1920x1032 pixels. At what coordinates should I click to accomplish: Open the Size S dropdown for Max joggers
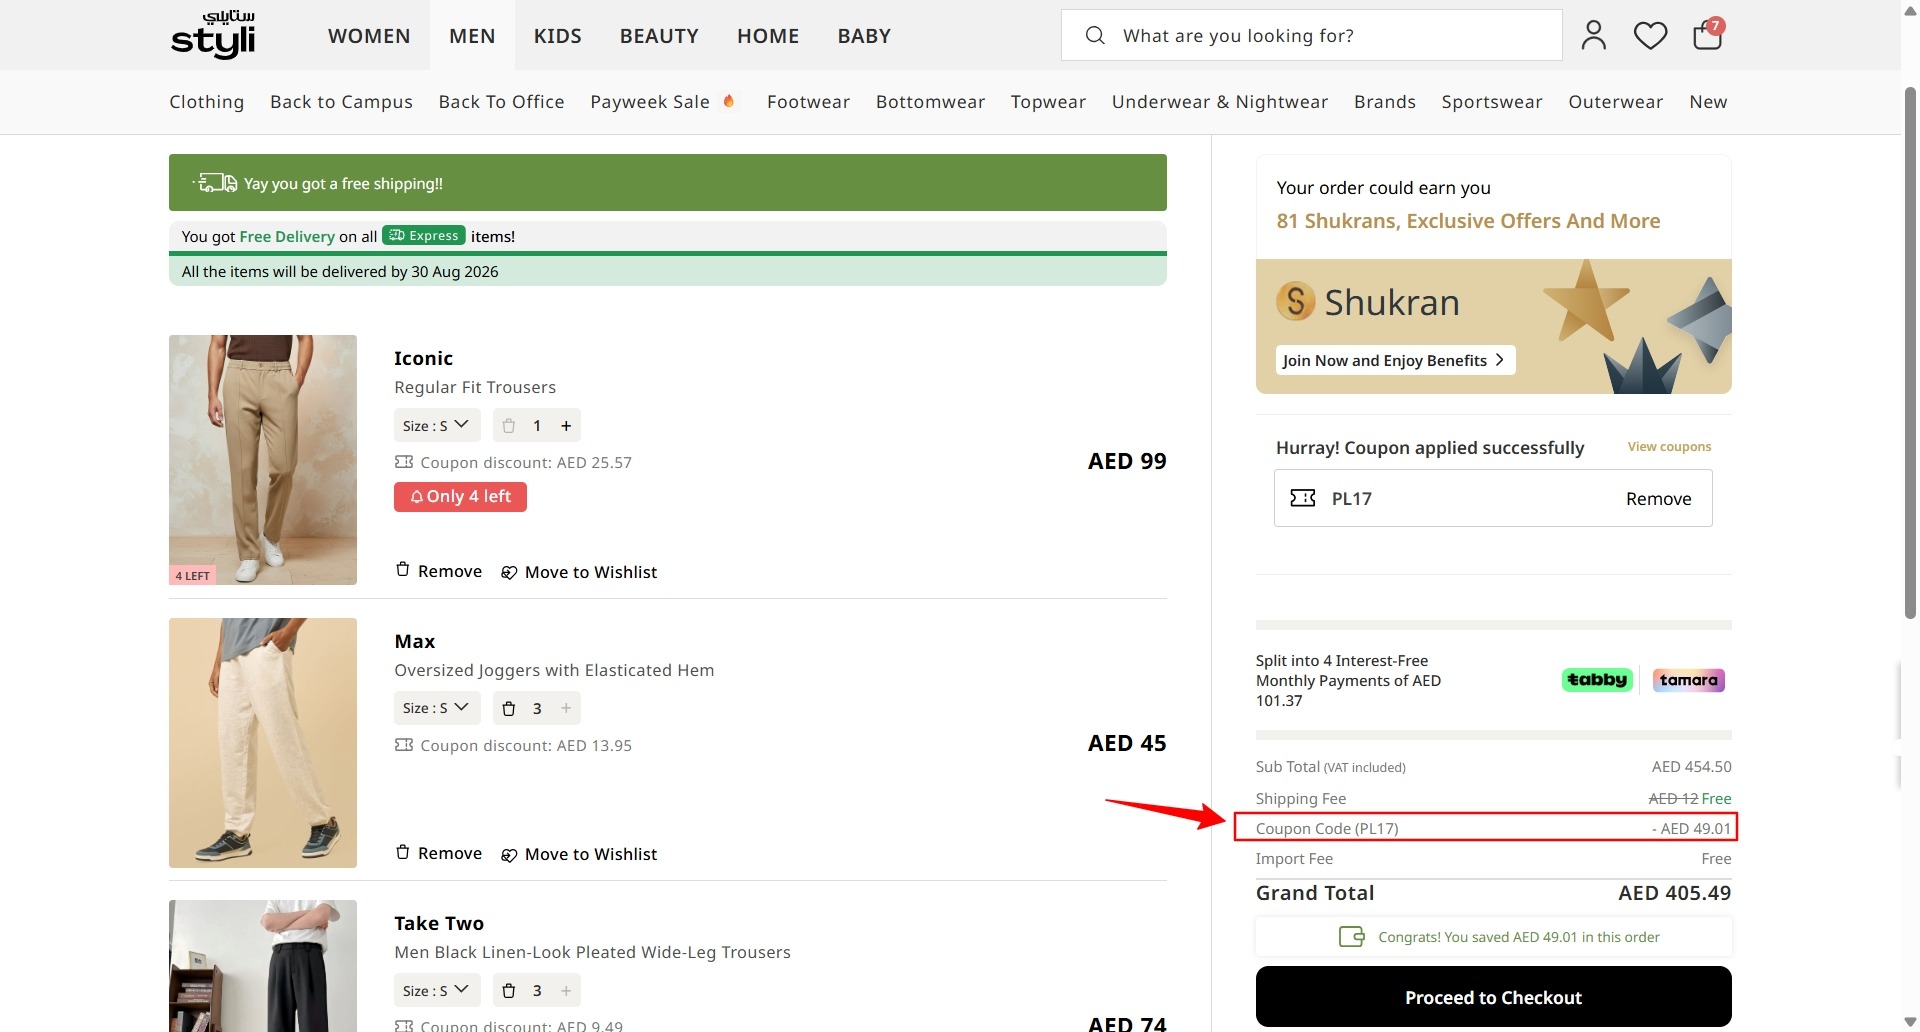coord(436,709)
